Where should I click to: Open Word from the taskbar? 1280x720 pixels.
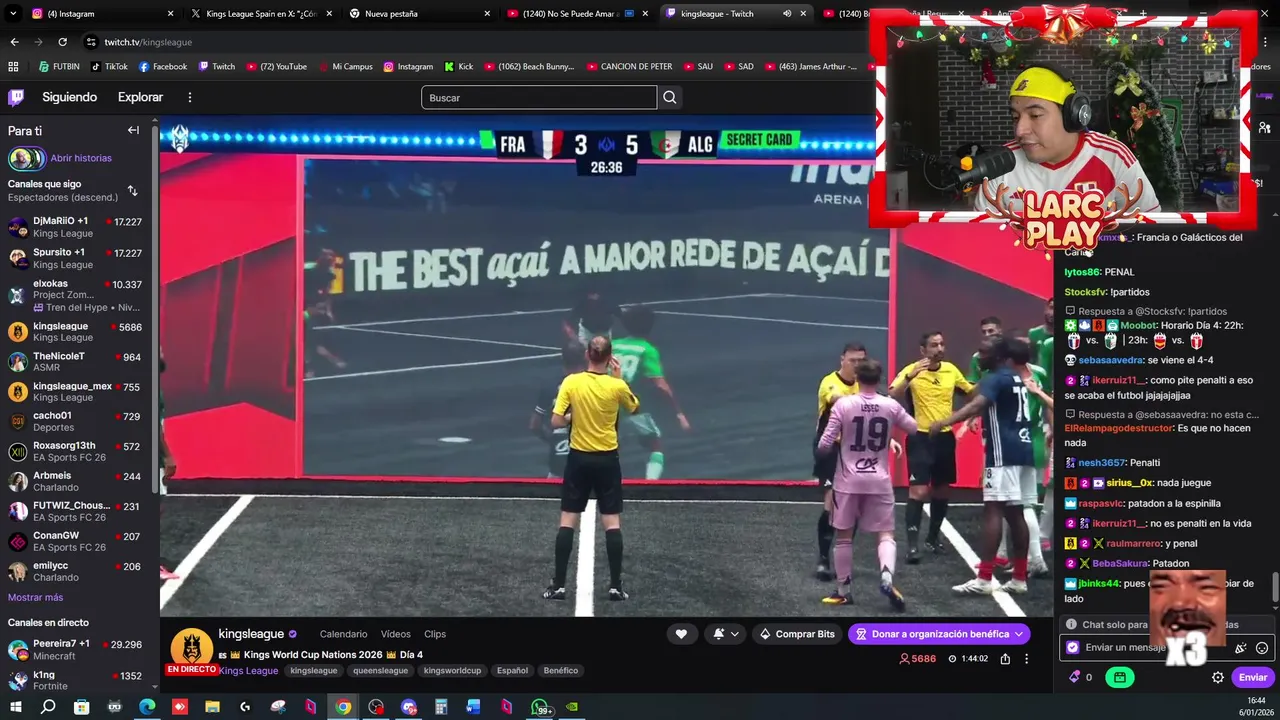click(x=474, y=707)
